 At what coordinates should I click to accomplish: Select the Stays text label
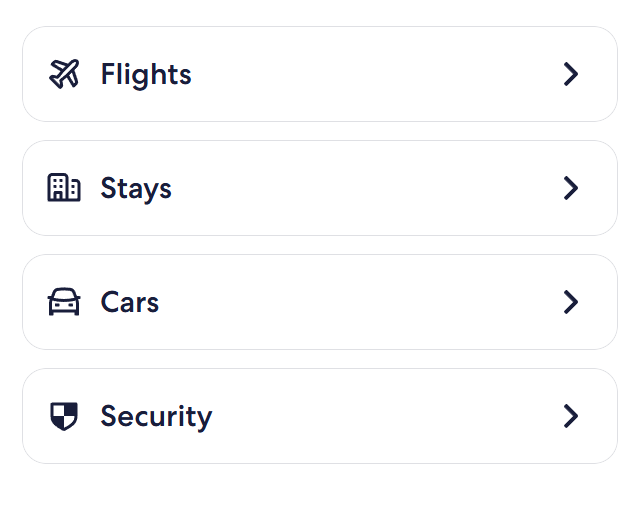(x=136, y=189)
